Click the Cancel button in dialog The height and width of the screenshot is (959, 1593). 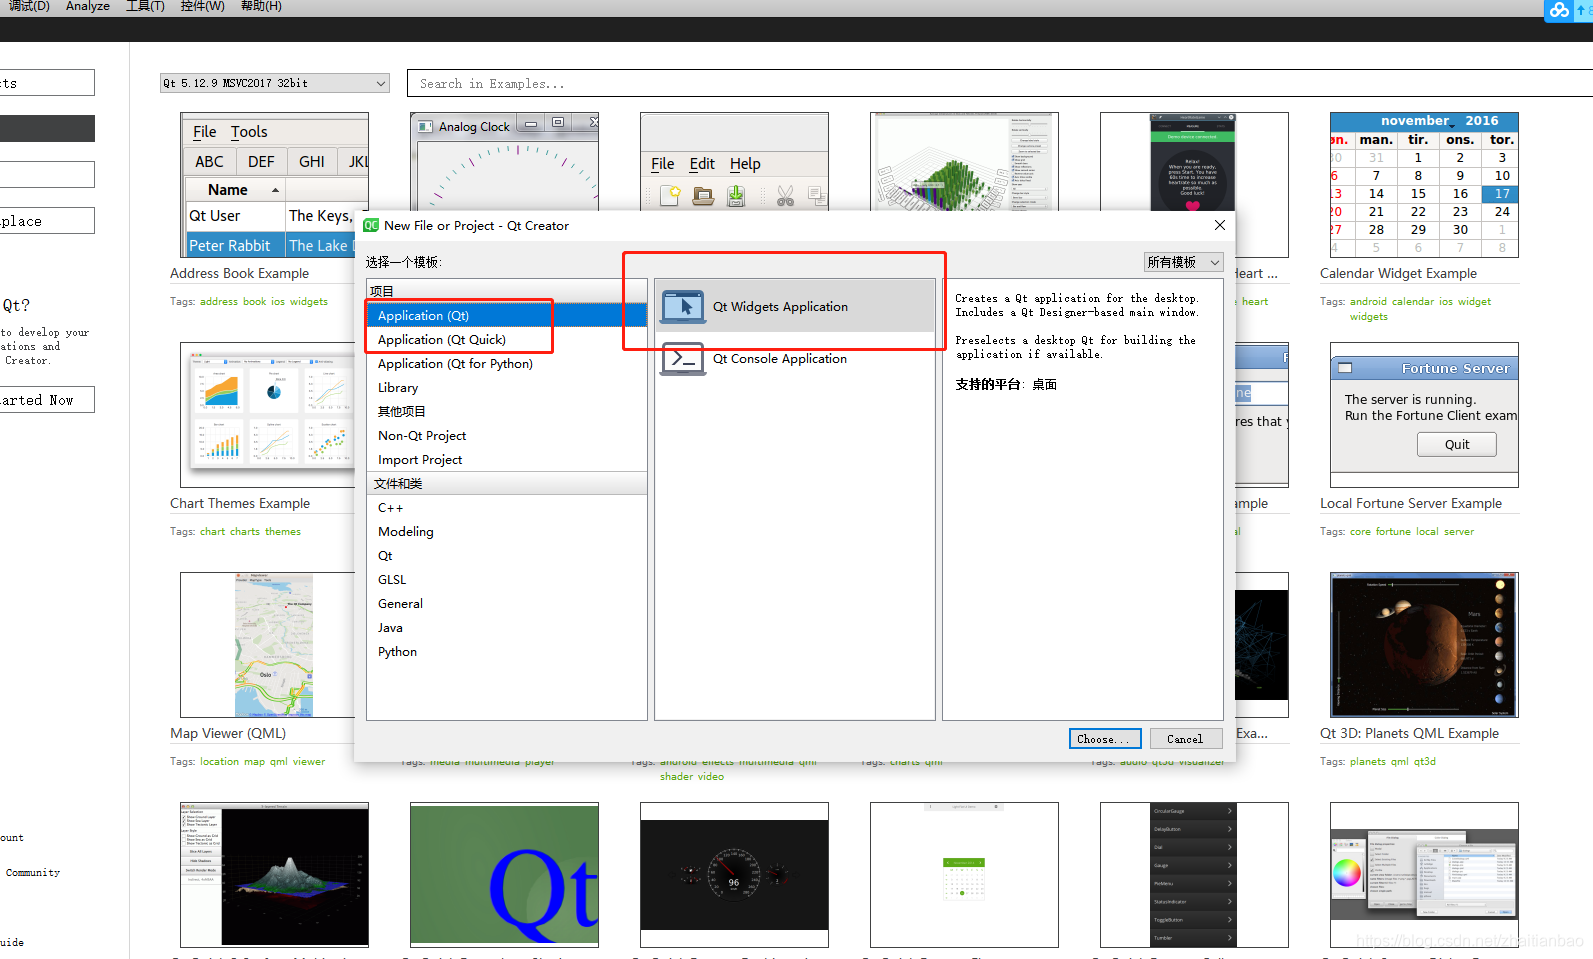pyautogui.click(x=1185, y=739)
